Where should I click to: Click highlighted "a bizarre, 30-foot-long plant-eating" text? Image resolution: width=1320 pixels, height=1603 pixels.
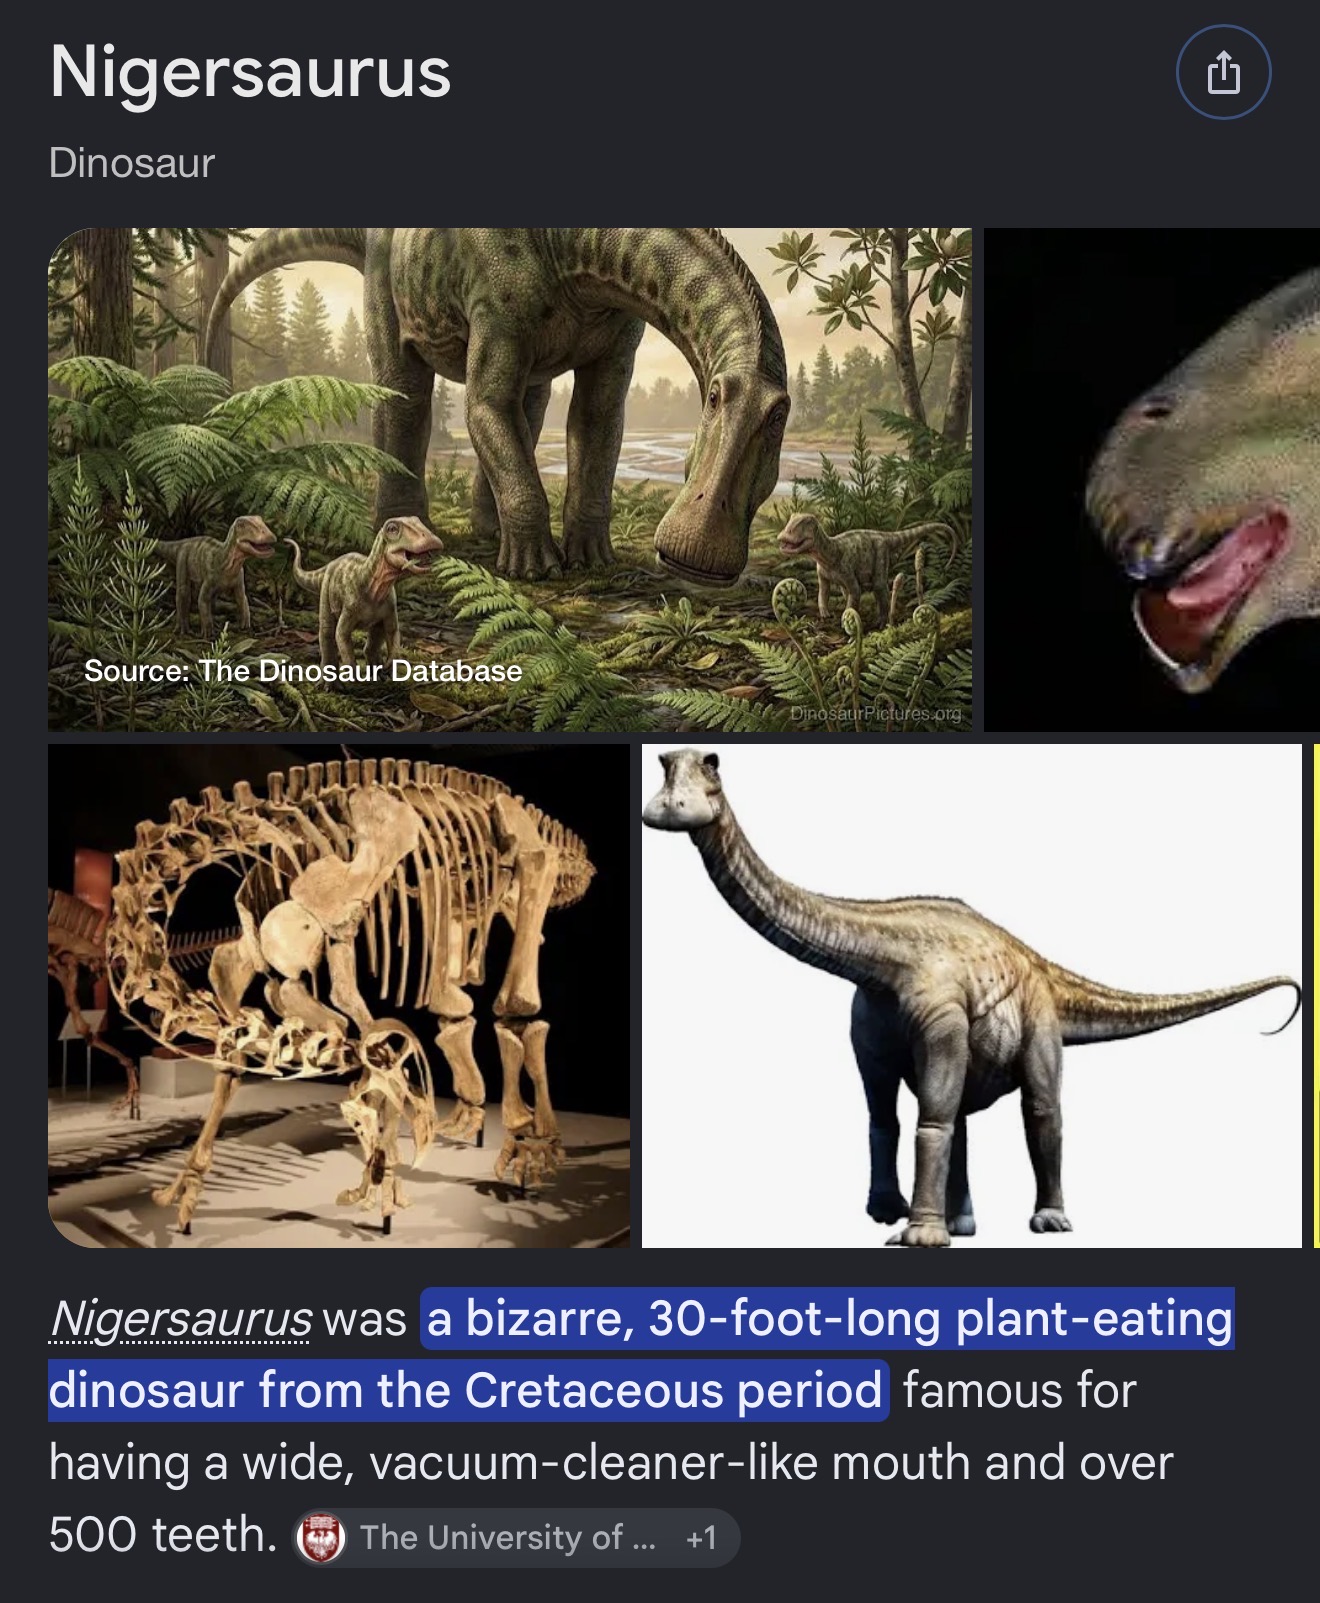click(x=828, y=1319)
